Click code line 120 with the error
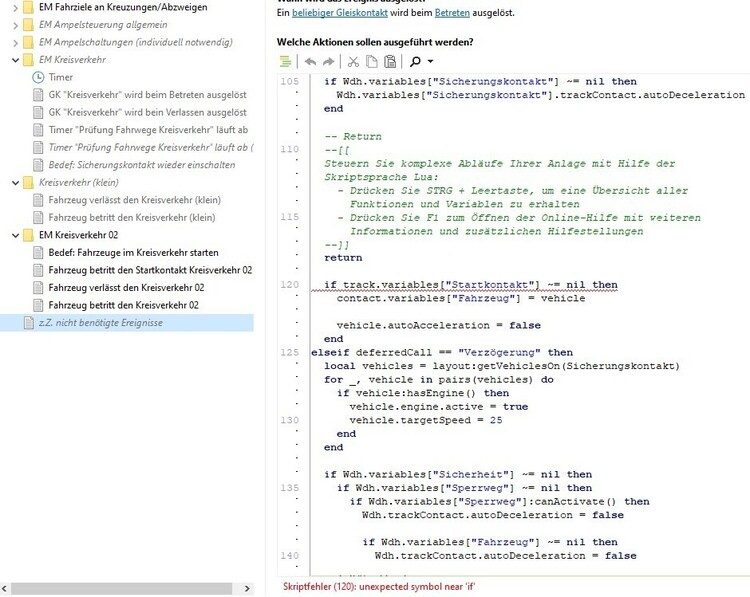 (x=470, y=285)
